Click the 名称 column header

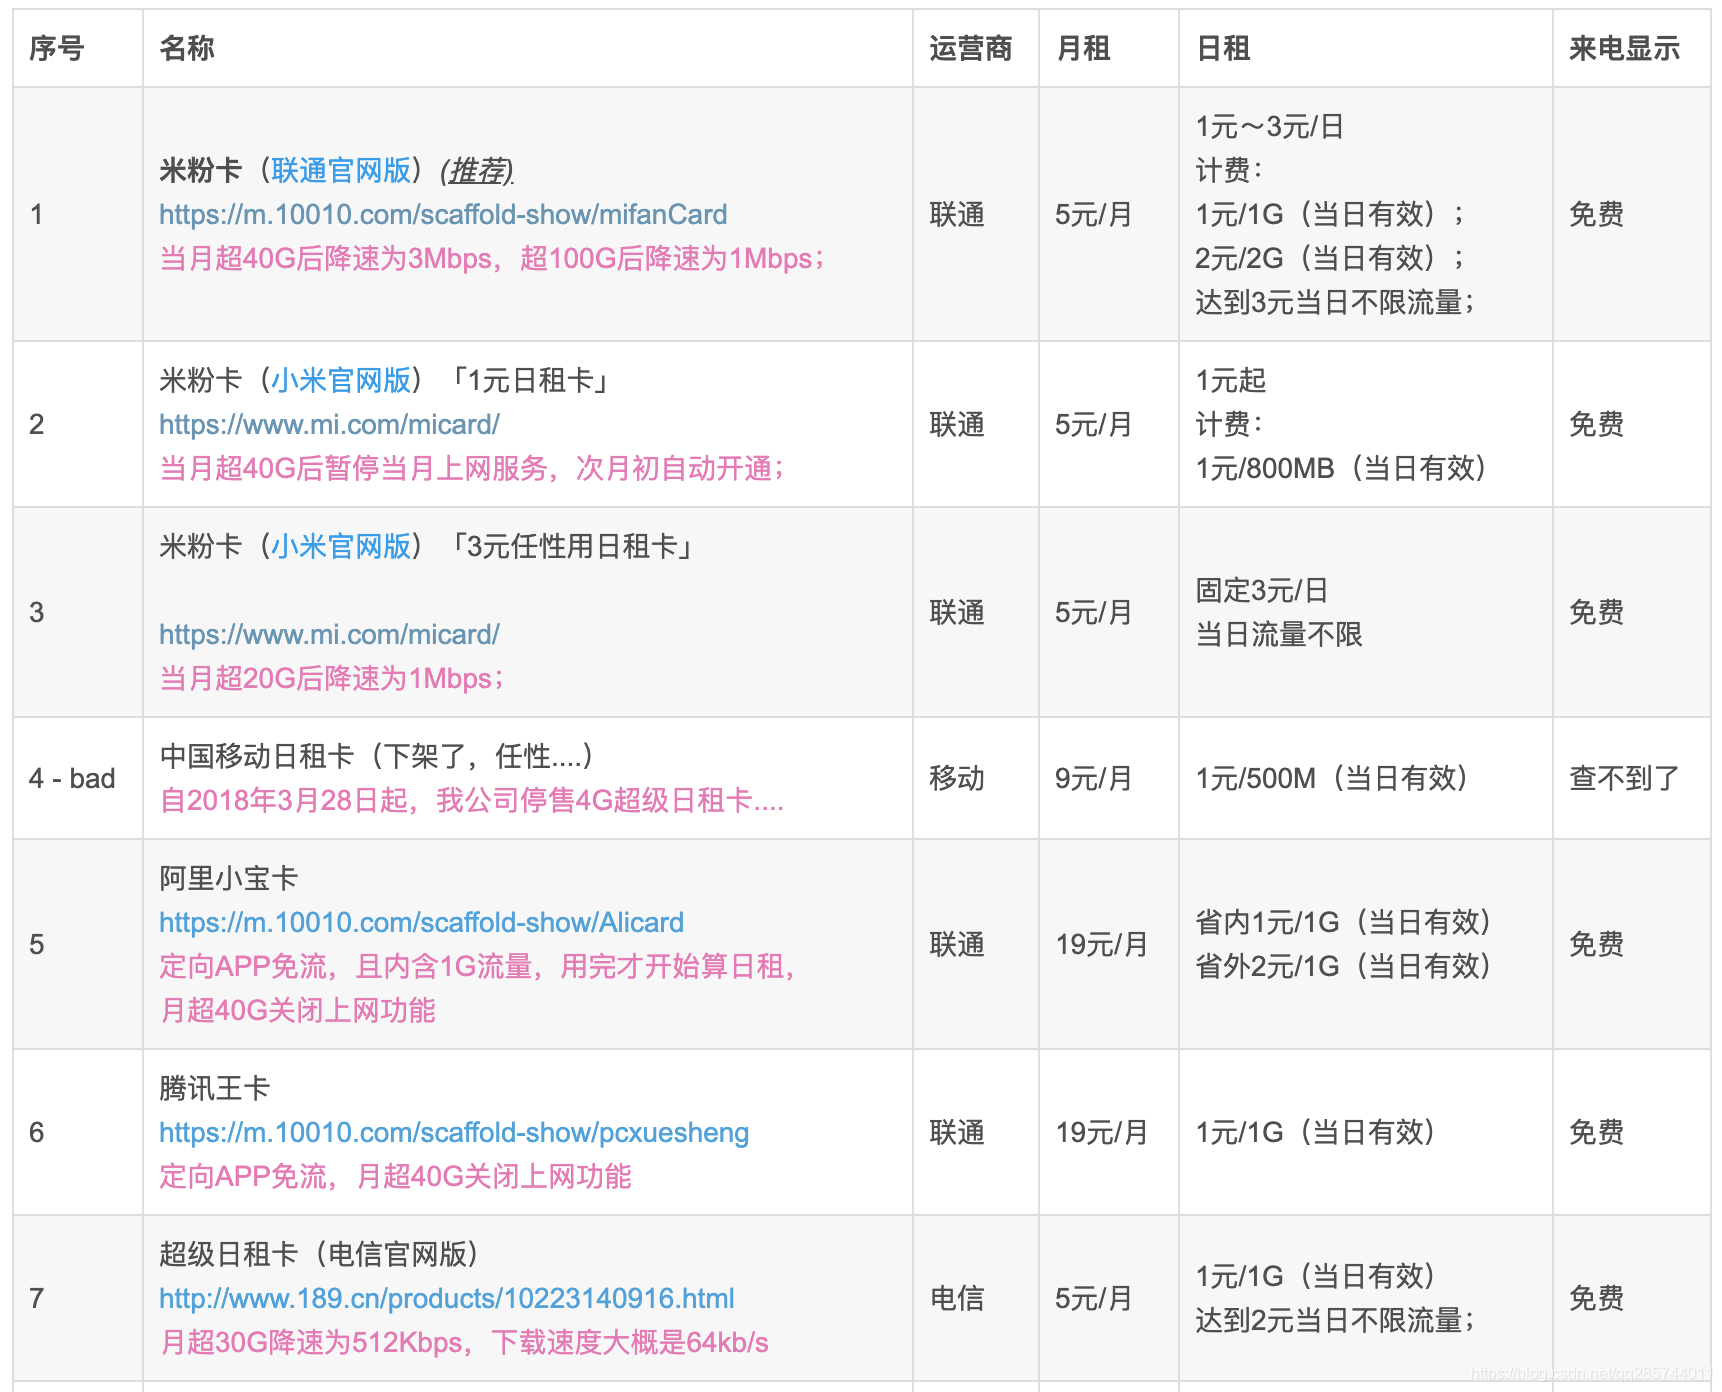(187, 48)
